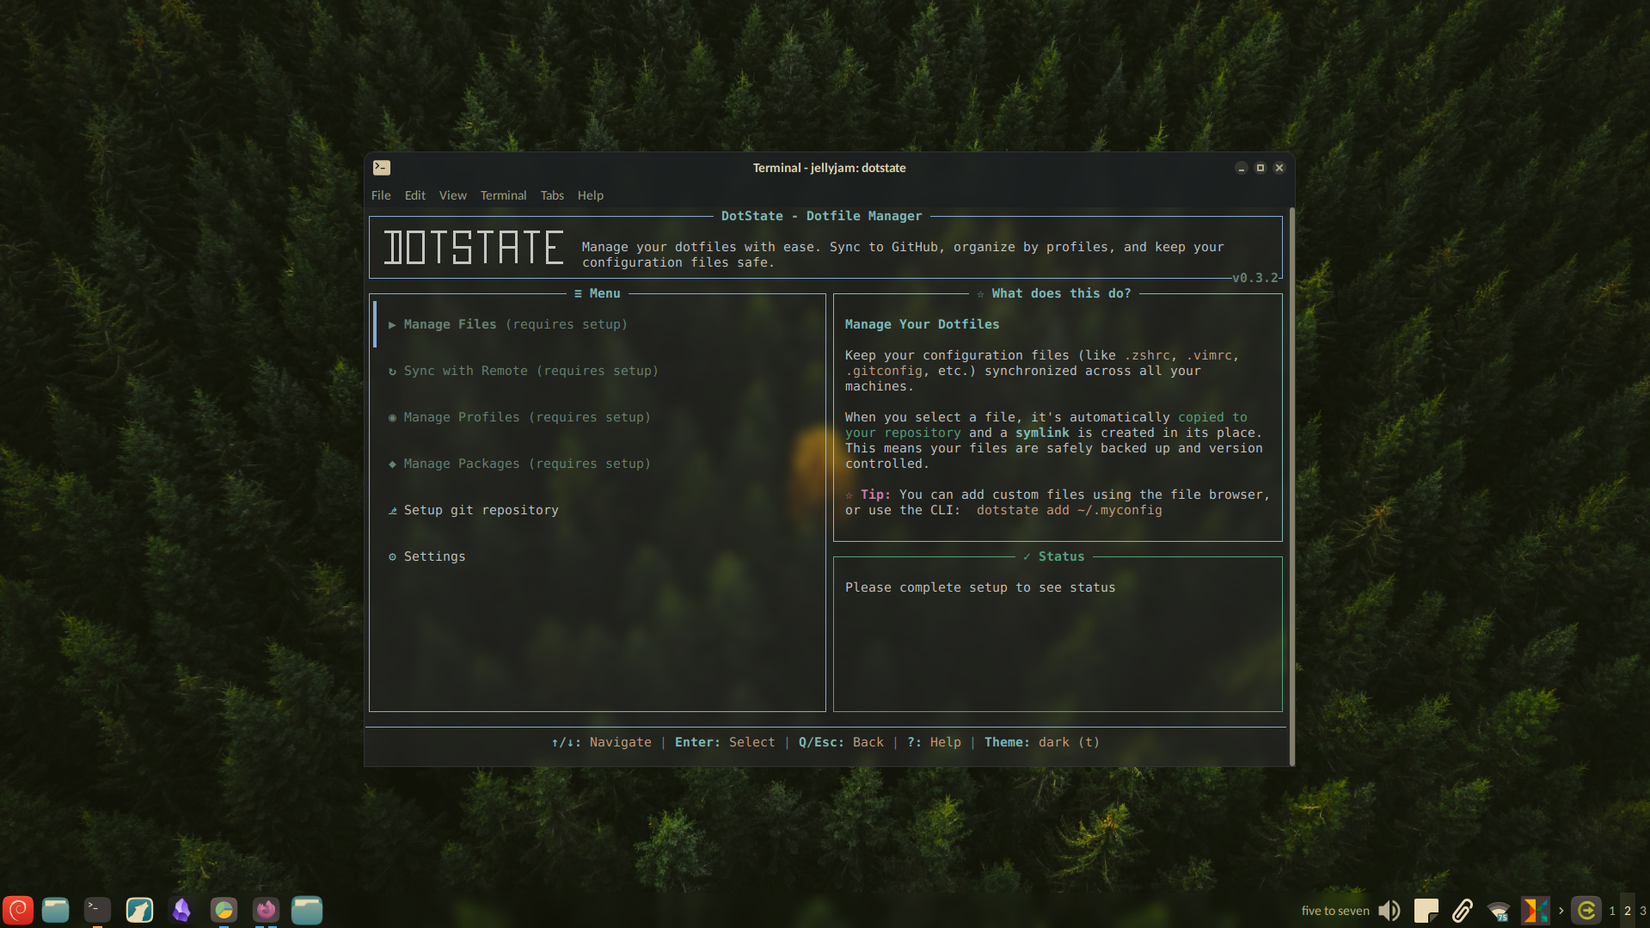This screenshot has height=928, width=1650.
Task: Switch to workspace 2
Action: click(x=1627, y=910)
